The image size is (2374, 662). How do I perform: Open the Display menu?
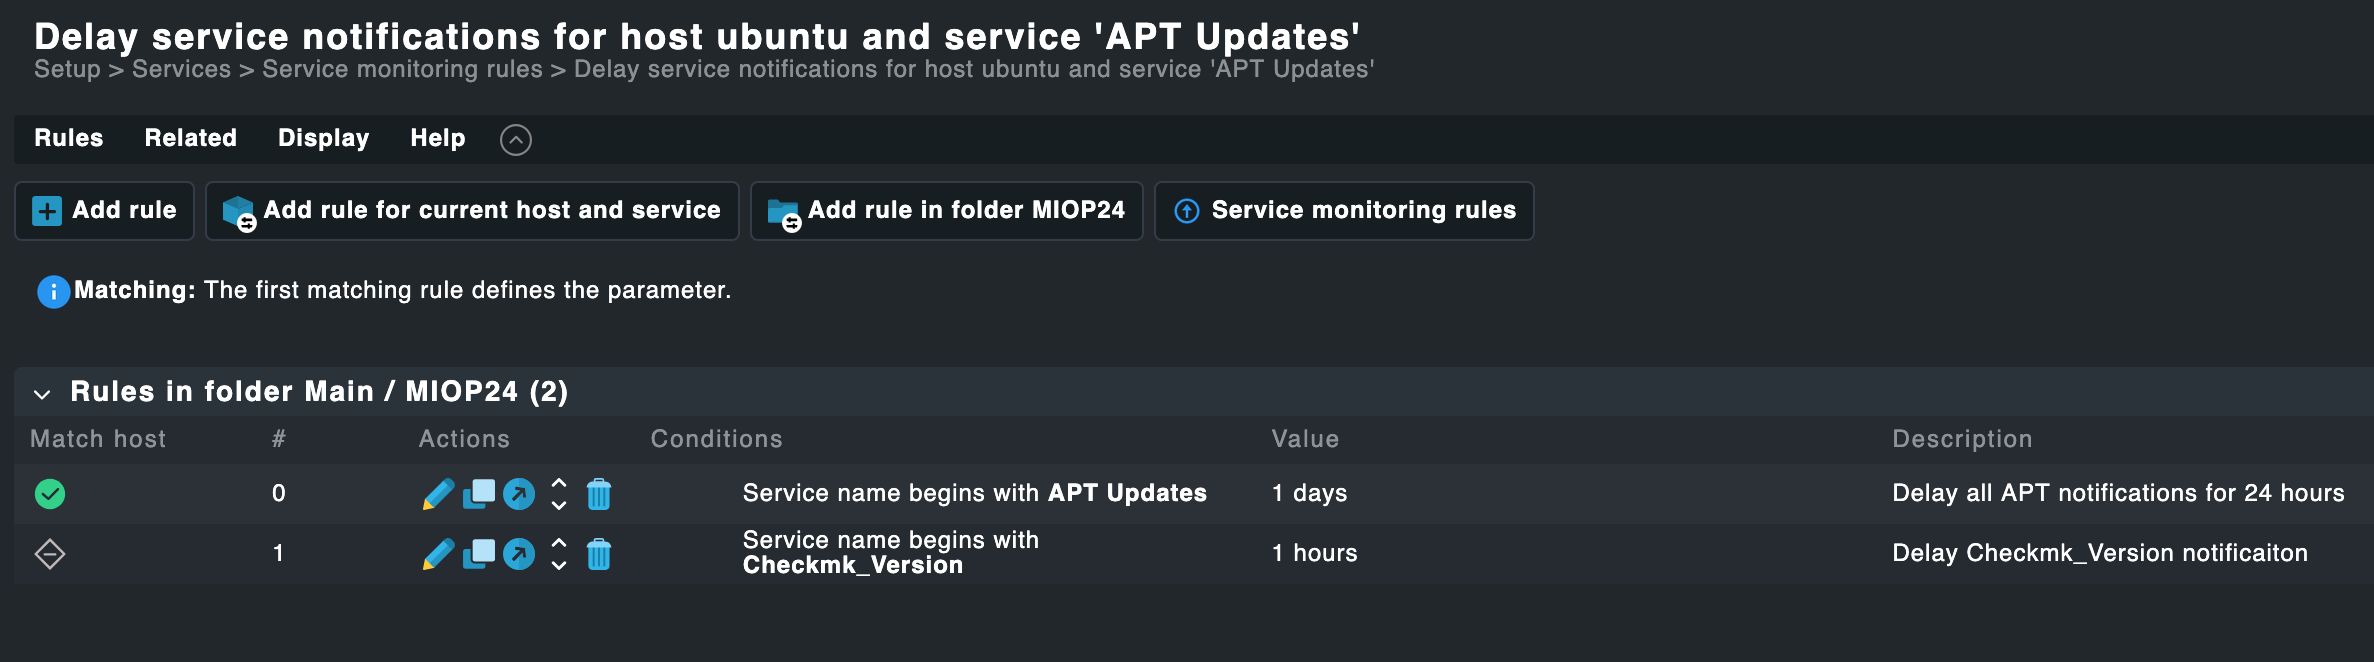(322, 138)
